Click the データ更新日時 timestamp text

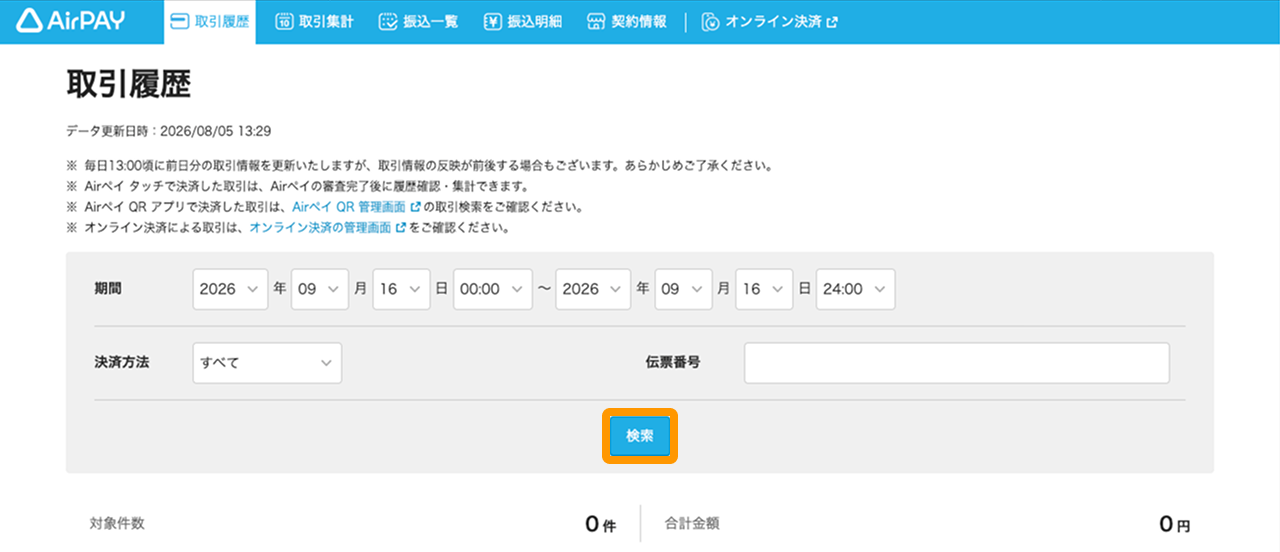(169, 131)
